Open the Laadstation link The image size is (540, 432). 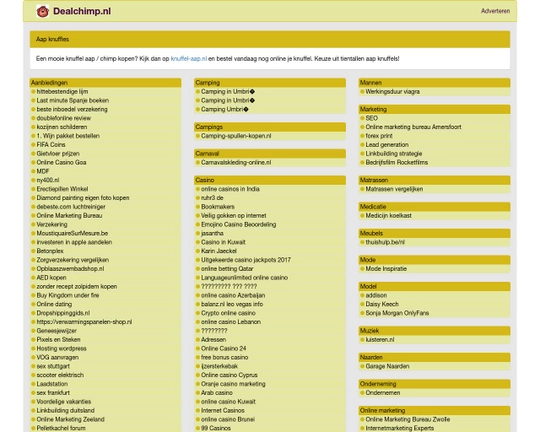(x=52, y=384)
